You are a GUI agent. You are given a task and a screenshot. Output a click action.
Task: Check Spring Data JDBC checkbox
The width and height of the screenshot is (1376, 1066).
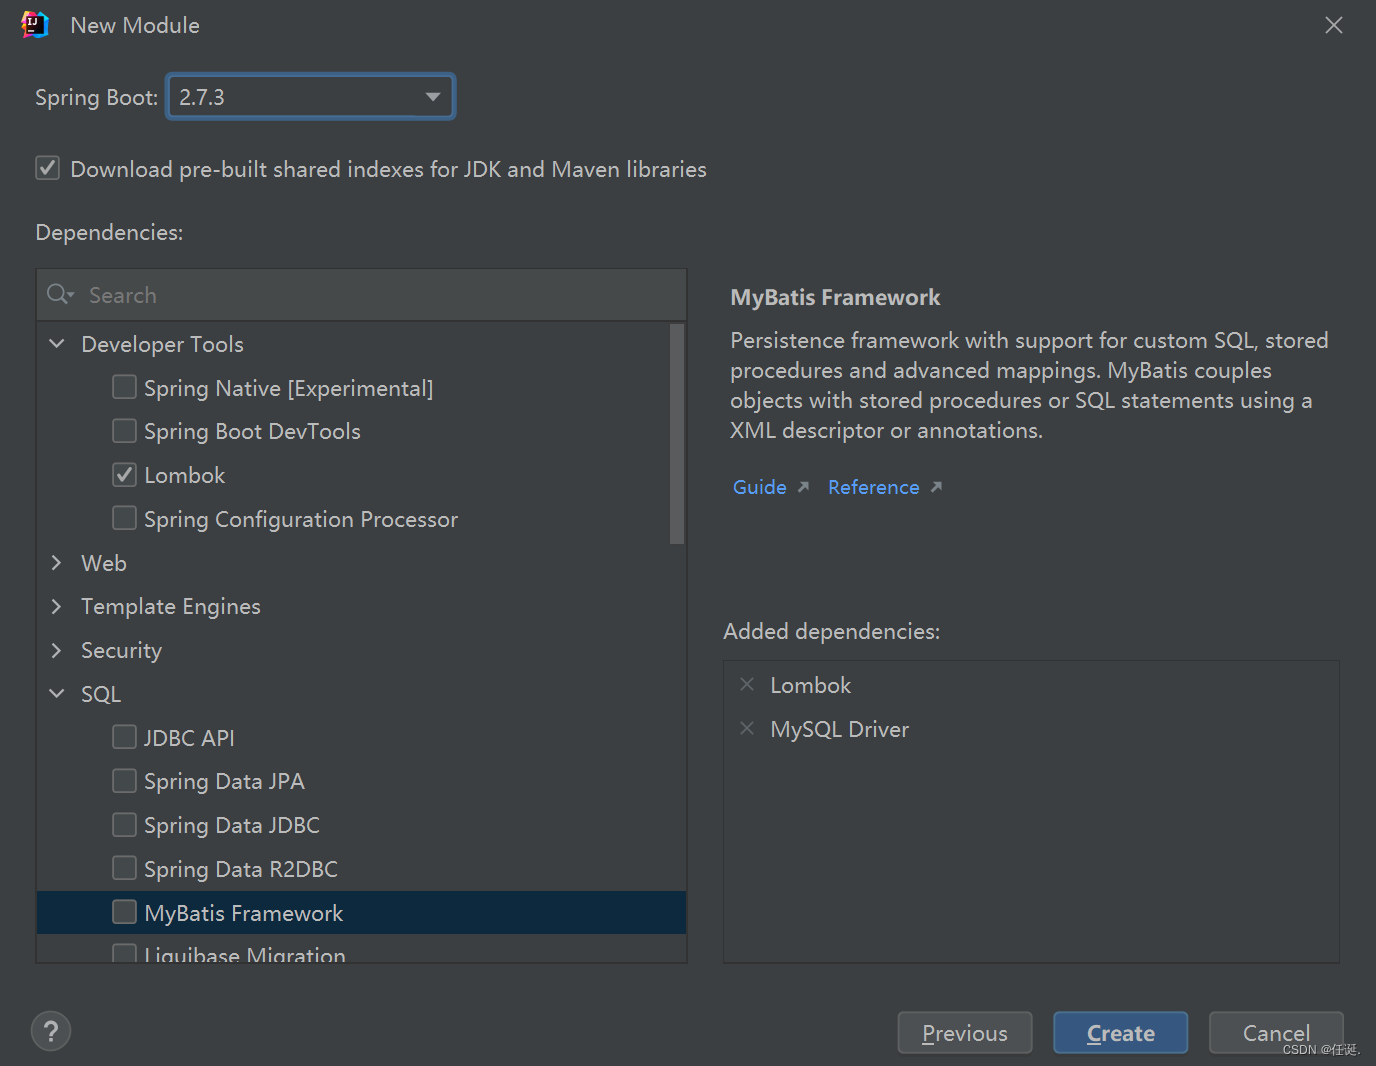(x=124, y=825)
